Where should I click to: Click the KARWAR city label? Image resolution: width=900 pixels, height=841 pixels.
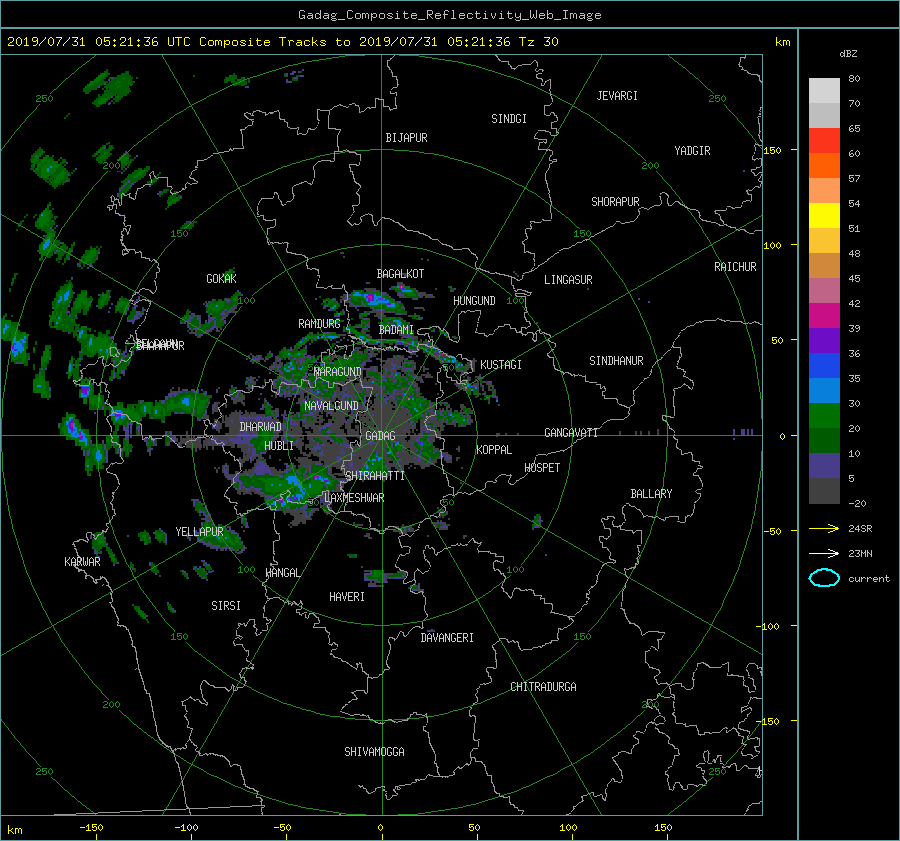coord(82,562)
